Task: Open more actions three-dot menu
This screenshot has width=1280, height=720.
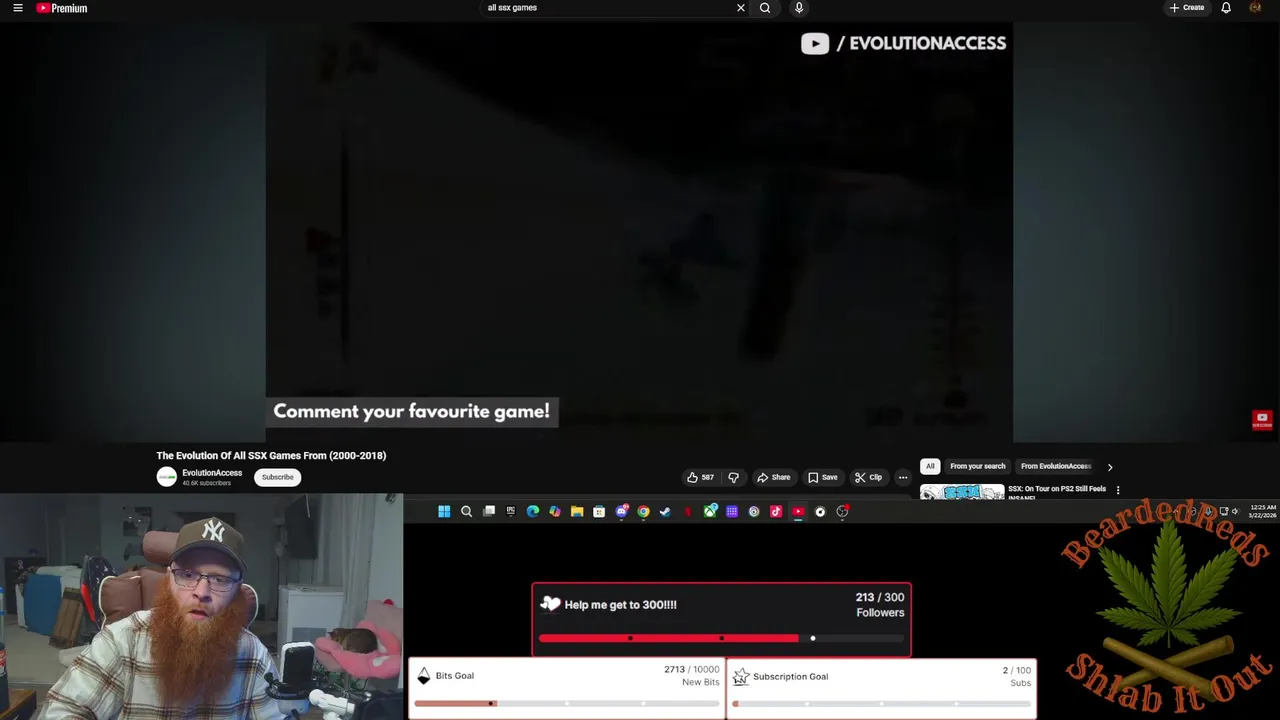Action: point(902,477)
